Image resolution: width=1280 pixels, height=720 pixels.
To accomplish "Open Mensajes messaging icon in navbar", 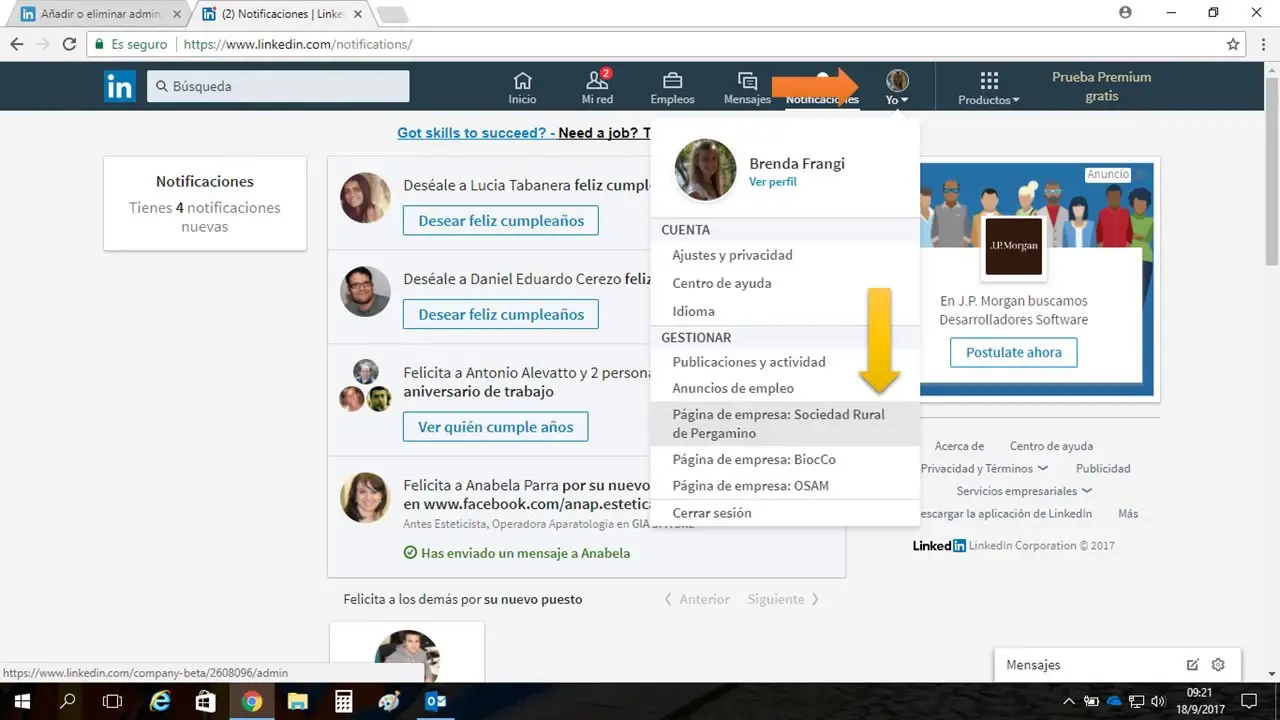I will [747, 88].
